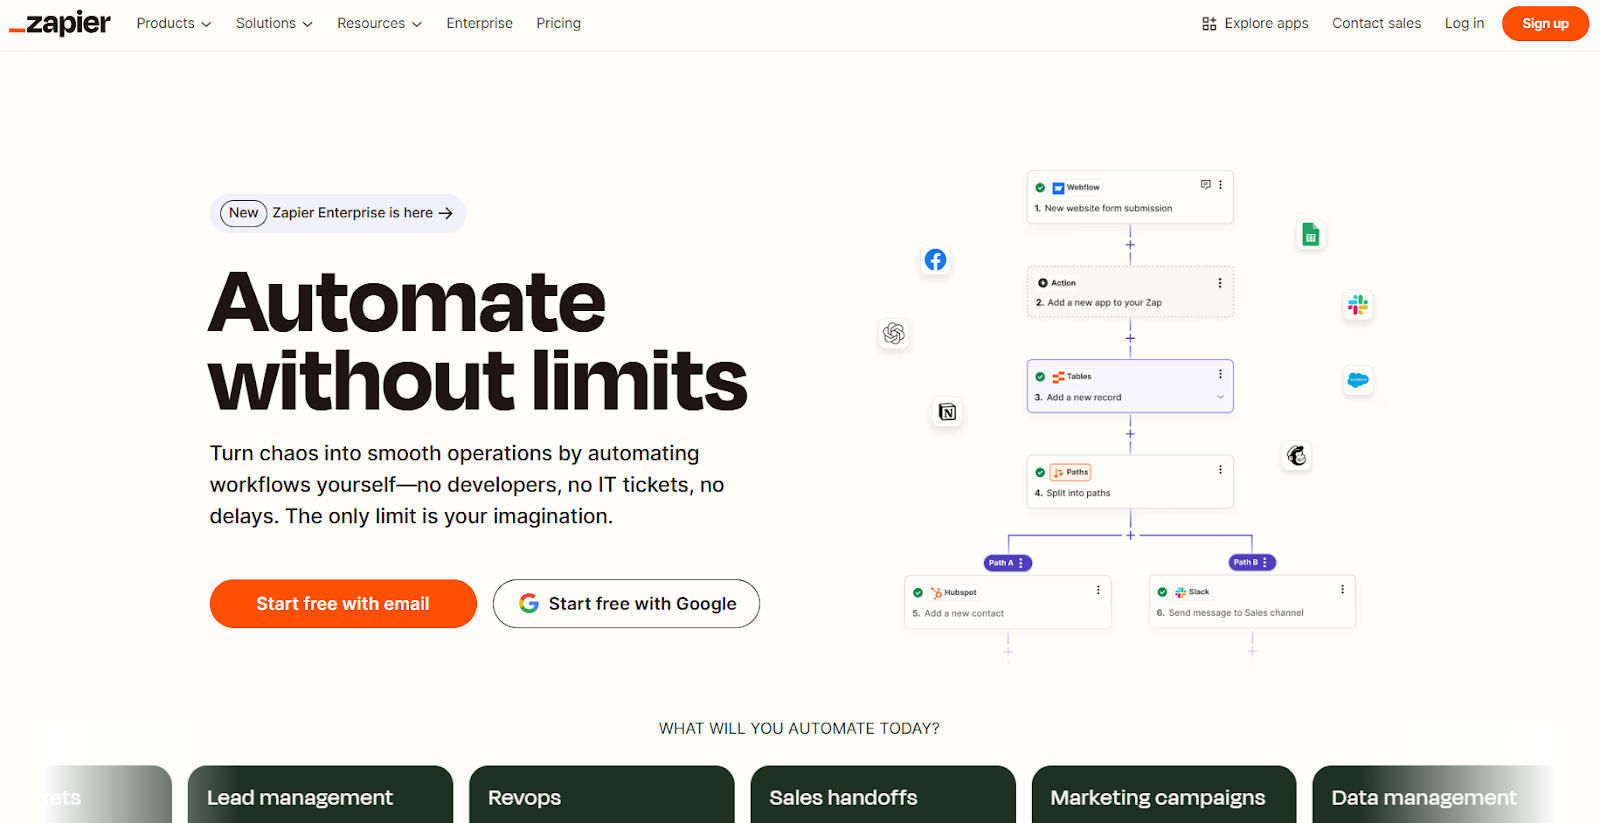Click Start free with email button
Viewport: 1600px width, 823px height.
click(x=343, y=604)
